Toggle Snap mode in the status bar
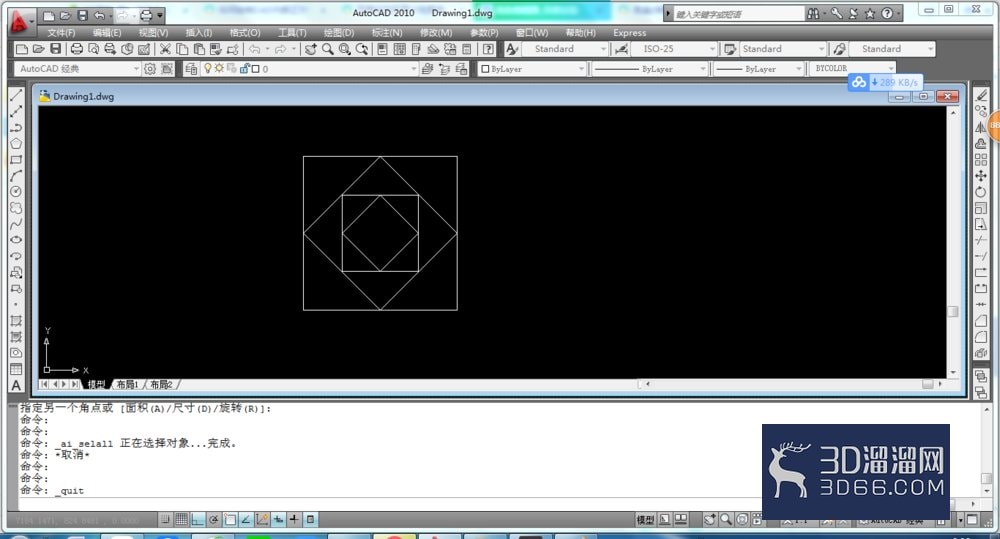The width and height of the screenshot is (1000, 539). pyautogui.click(x=165, y=520)
